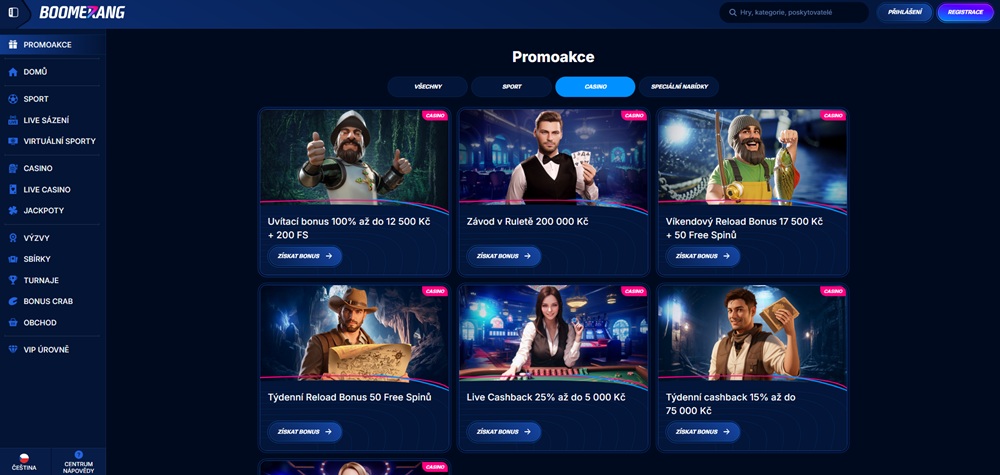Viewport: 1000px width, 475px height.
Task: Focus the games search input field
Action: point(794,12)
